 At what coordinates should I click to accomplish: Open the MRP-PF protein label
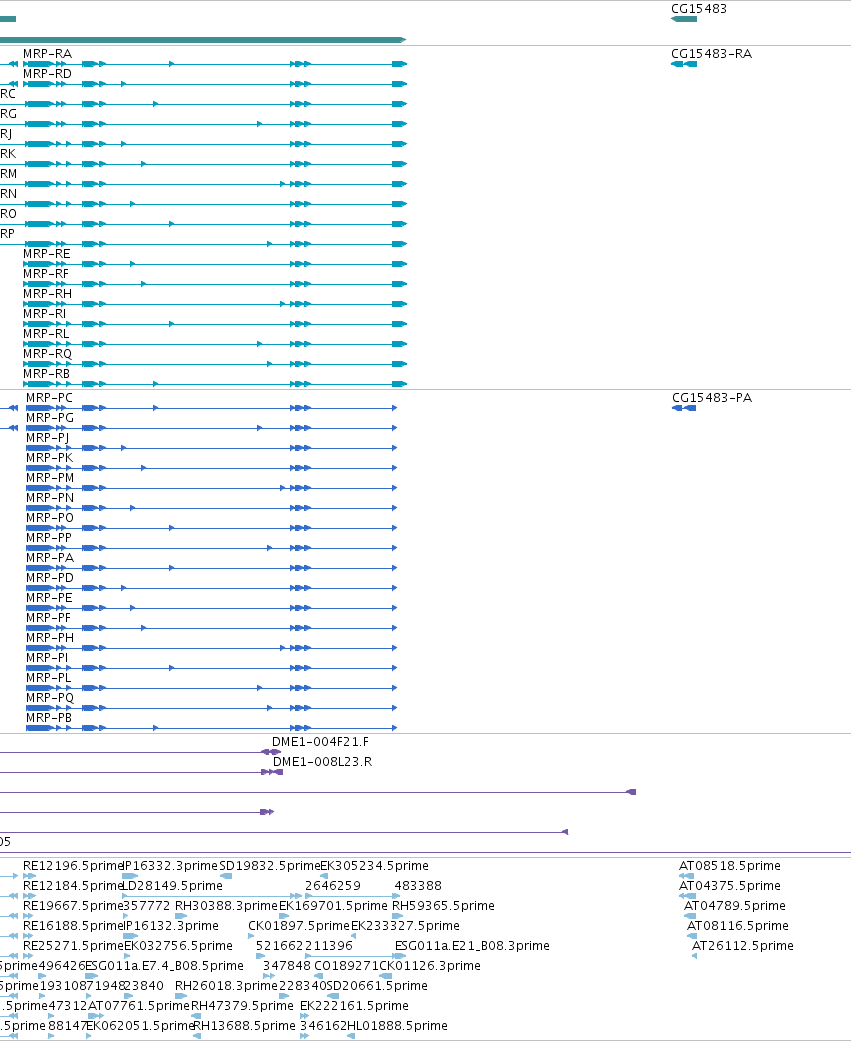[x=48, y=617]
